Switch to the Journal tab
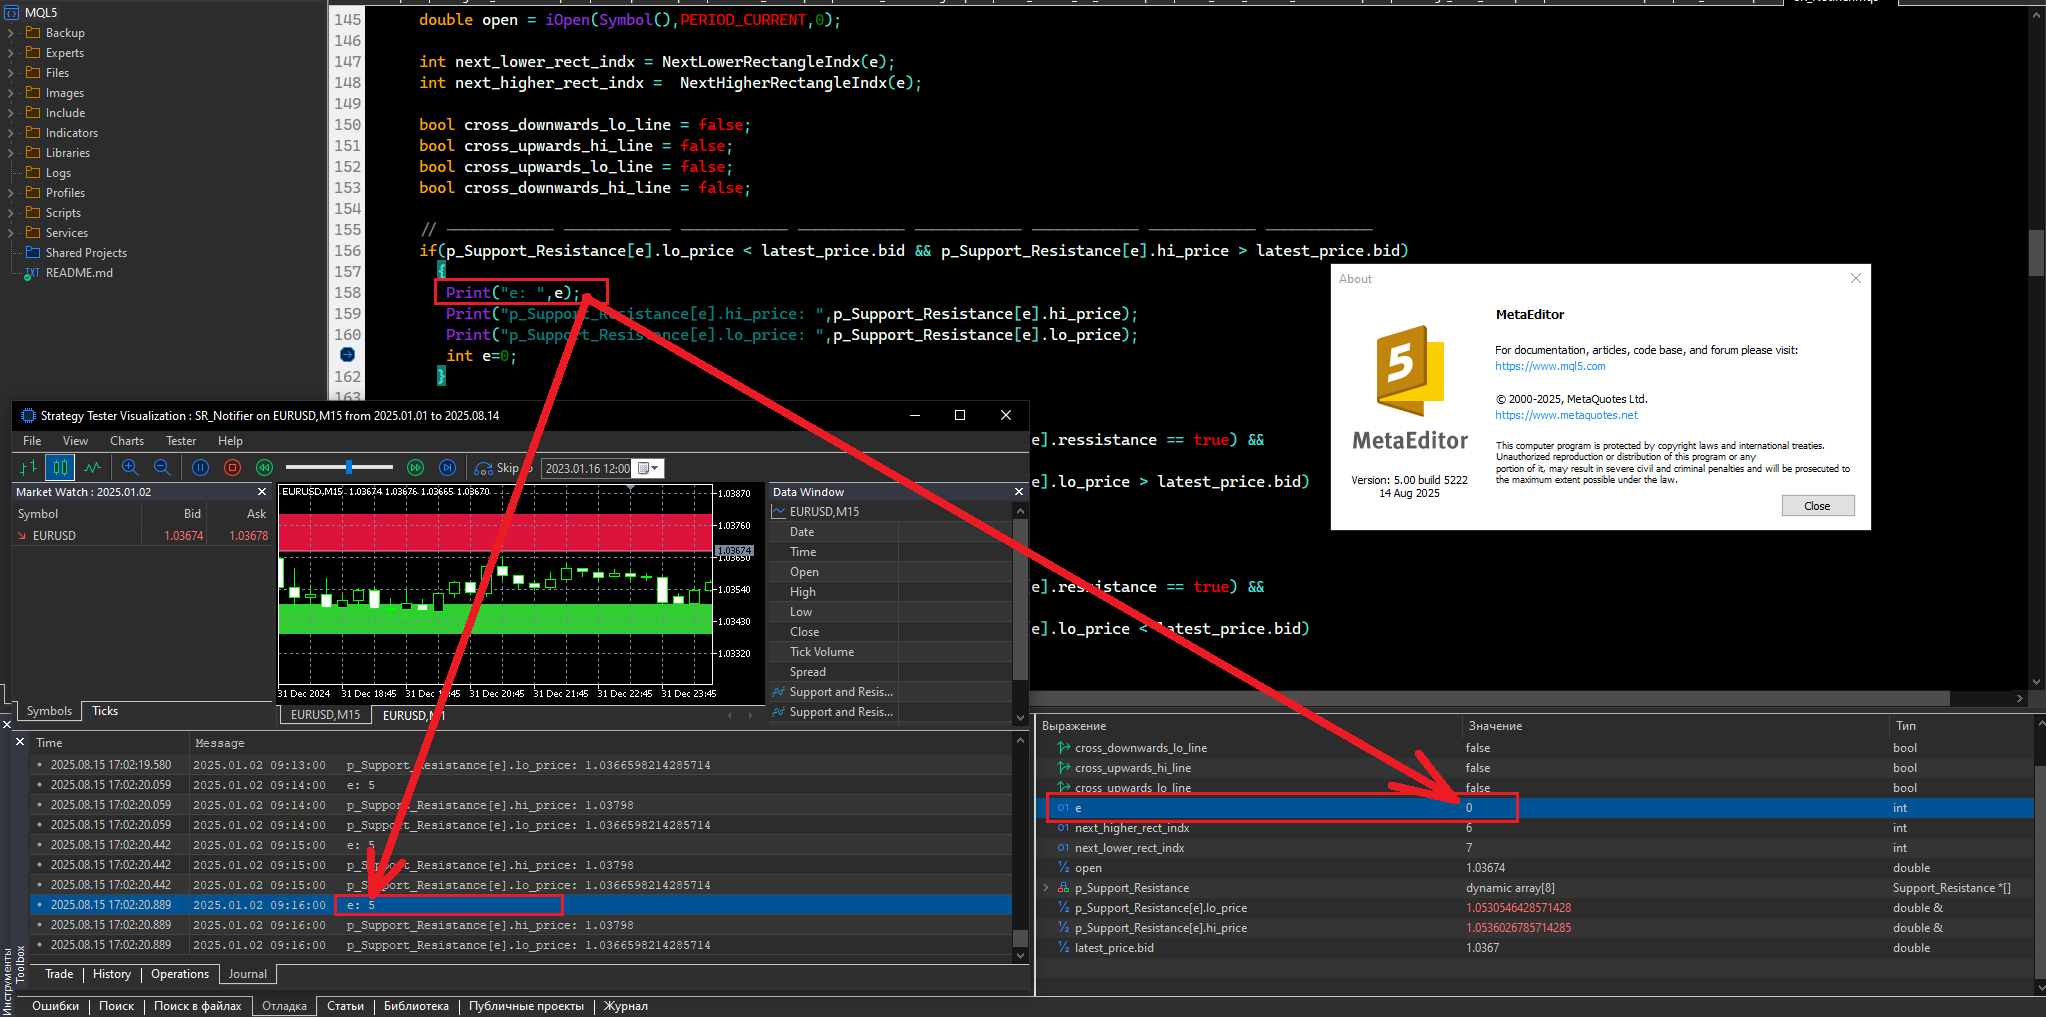This screenshot has height=1017, width=2046. (247, 974)
